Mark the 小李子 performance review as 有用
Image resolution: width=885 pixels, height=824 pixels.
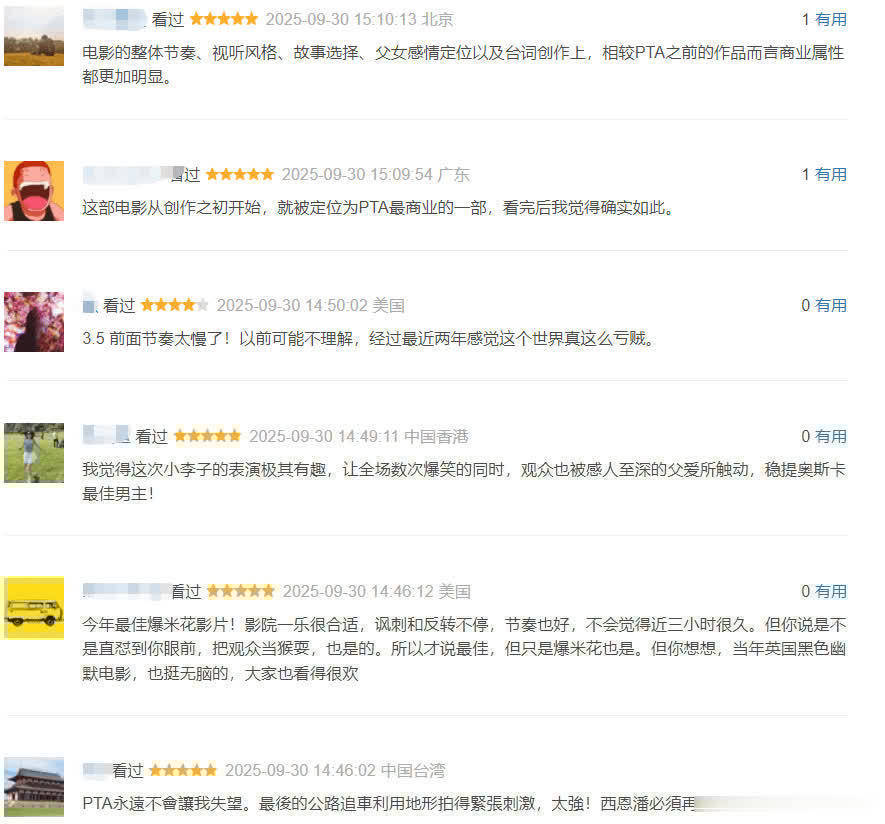(830, 436)
